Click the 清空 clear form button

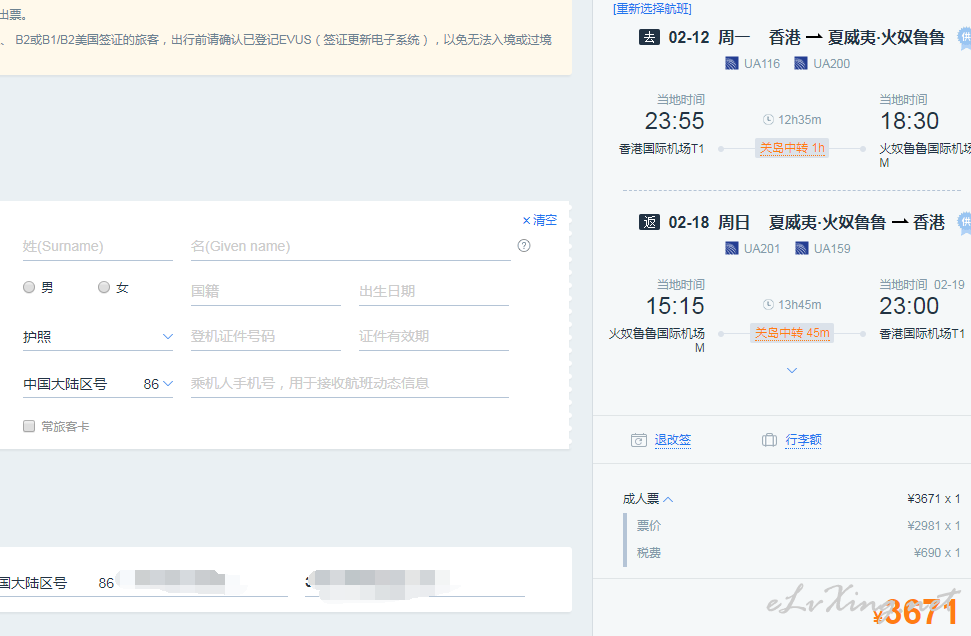tap(540, 220)
